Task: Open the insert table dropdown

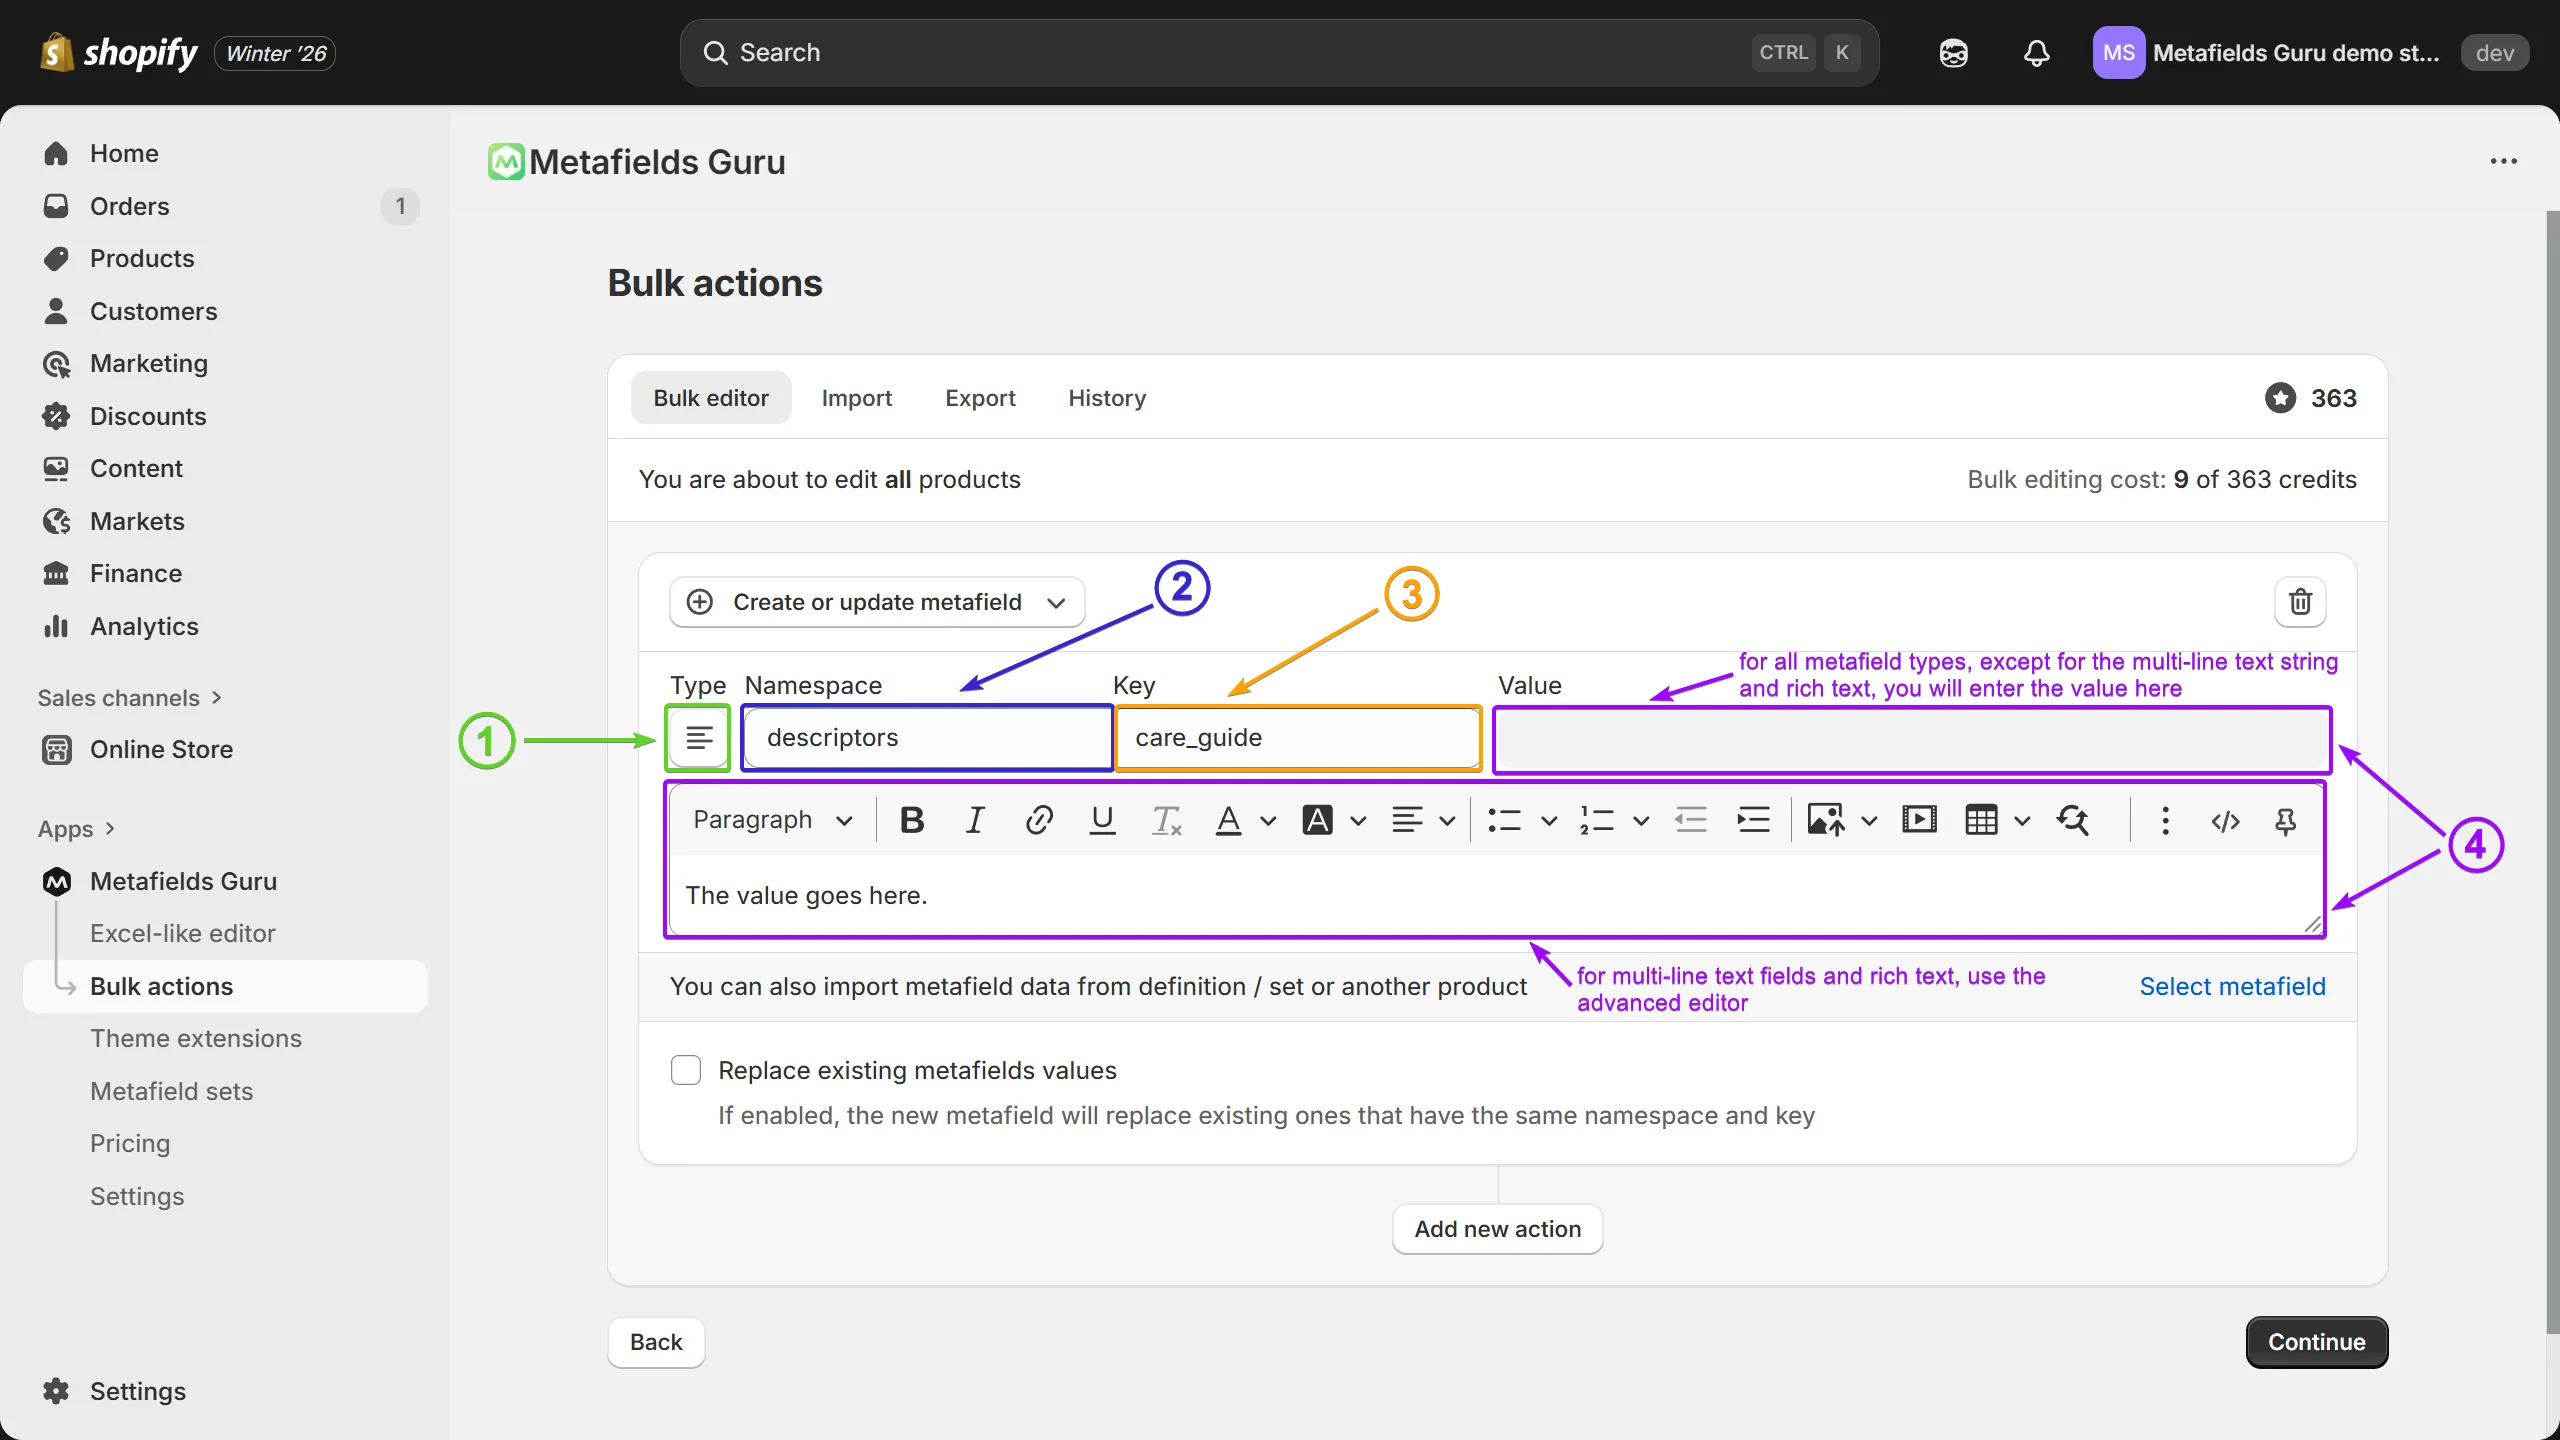Action: [x=2022, y=821]
